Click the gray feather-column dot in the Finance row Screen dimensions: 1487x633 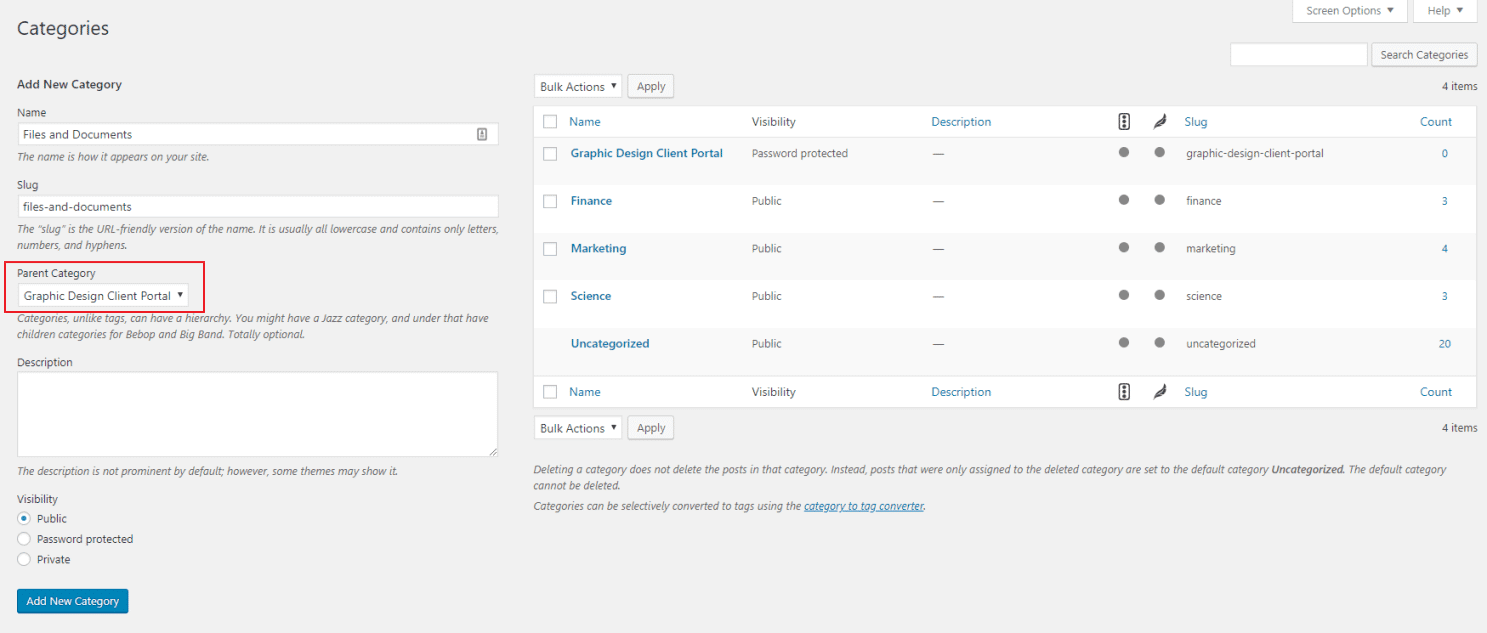(x=1159, y=201)
